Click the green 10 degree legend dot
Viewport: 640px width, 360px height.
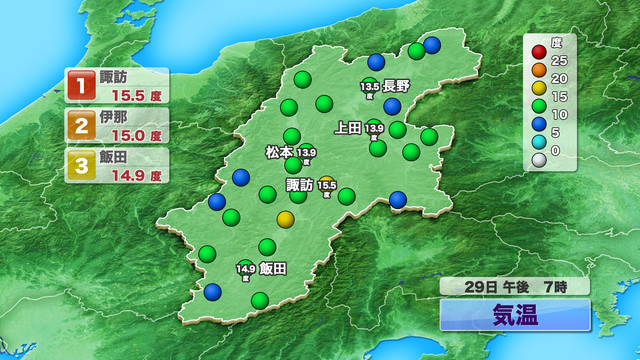pos(539,106)
